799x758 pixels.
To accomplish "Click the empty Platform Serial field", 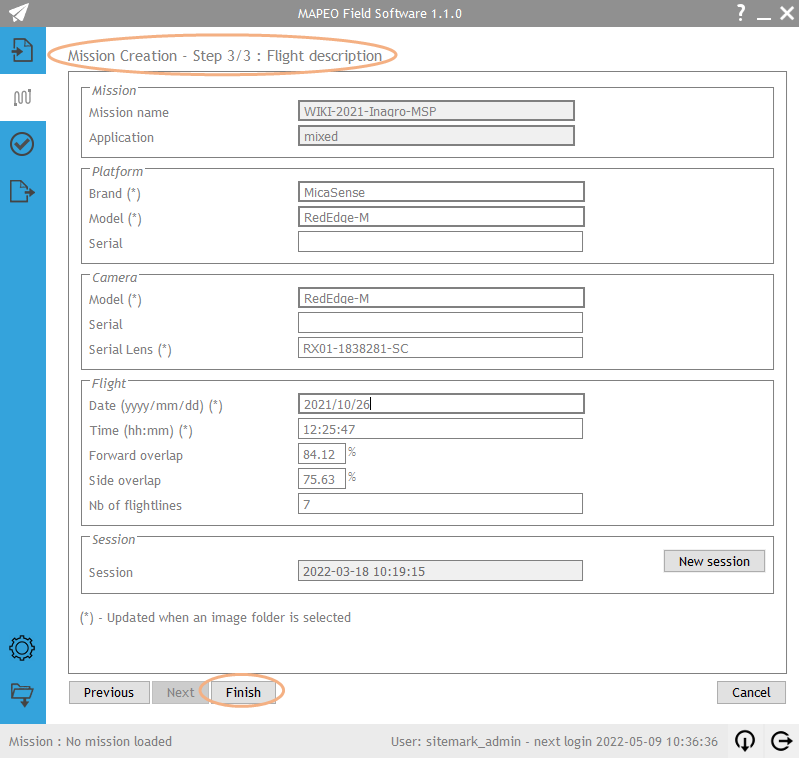I will (440, 242).
